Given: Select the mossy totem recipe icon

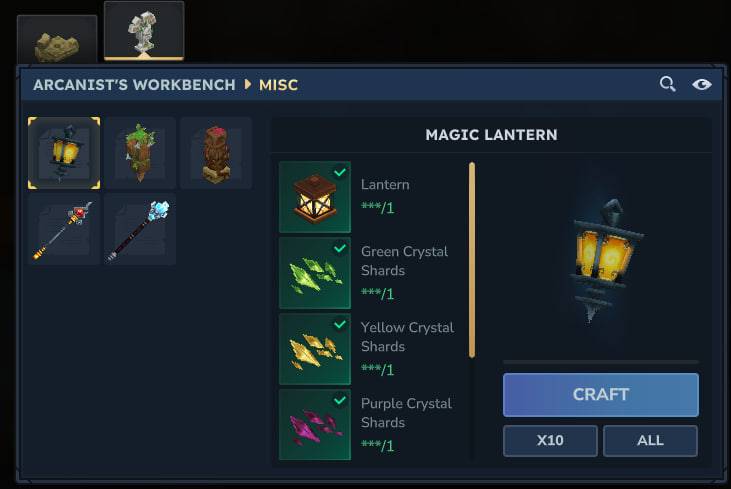Looking at the screenshot, I should [140, 153].
